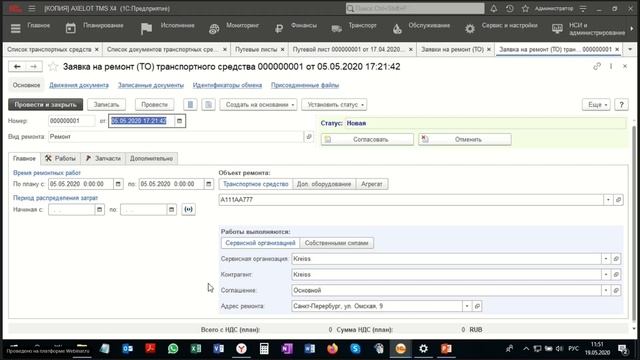This screenshot has width=640, height=360.
Task: Open the Calculator from the taskbar
Action: (x=264, y=349)
